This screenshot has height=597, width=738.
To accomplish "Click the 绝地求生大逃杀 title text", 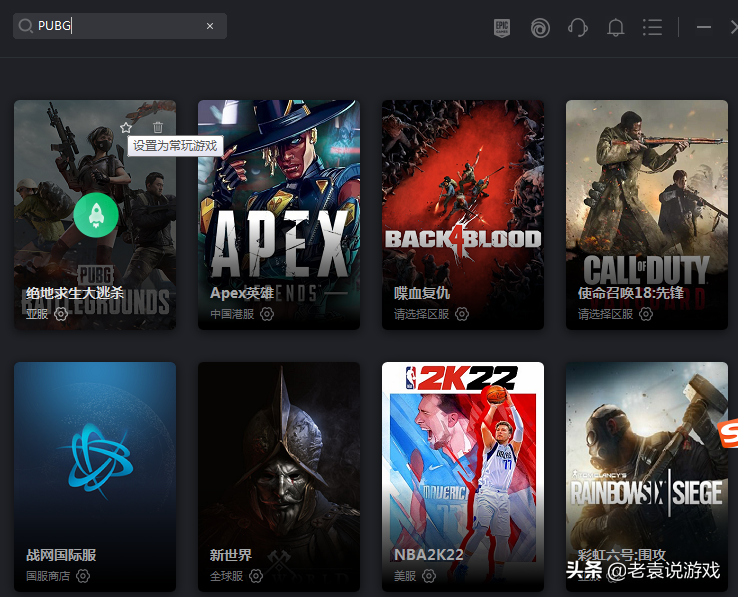I will pos(75,293).
